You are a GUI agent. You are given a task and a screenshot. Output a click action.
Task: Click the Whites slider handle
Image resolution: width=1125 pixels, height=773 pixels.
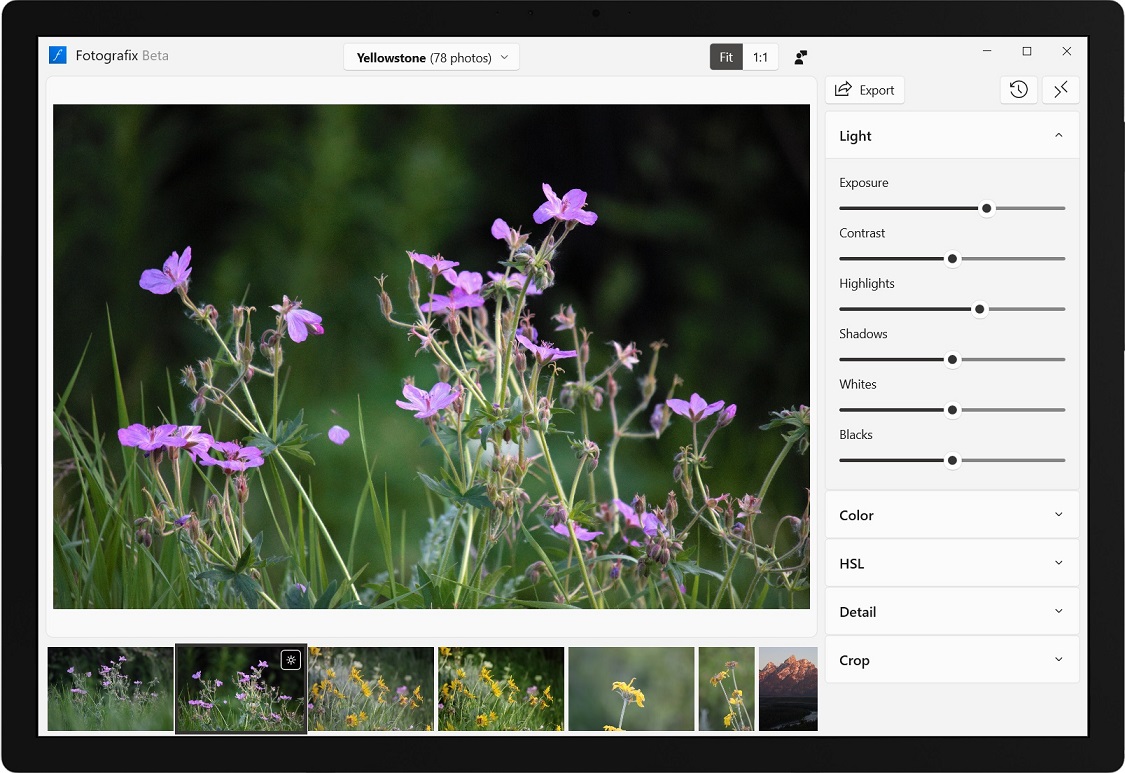click(952, 410)
